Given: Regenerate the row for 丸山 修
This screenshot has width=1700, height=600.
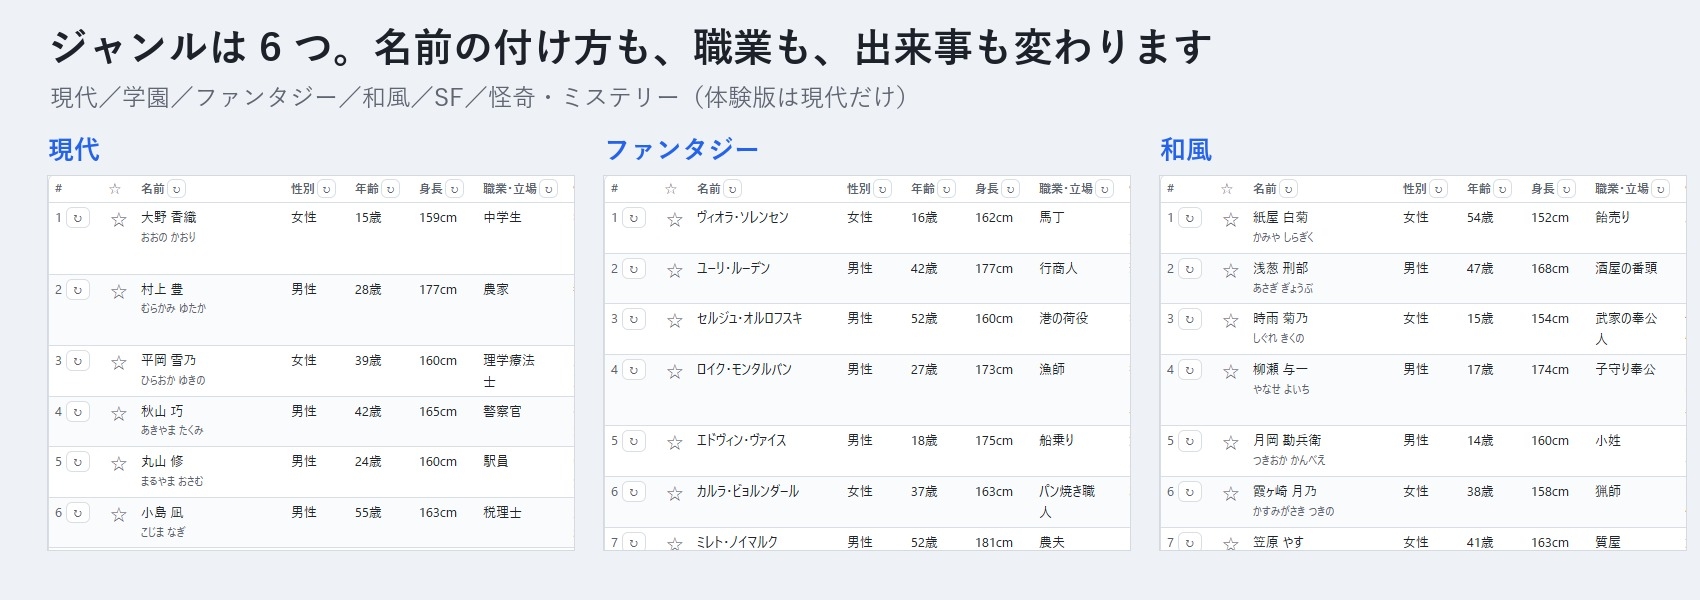Looking at the screenshot, I should pos(78,462).
